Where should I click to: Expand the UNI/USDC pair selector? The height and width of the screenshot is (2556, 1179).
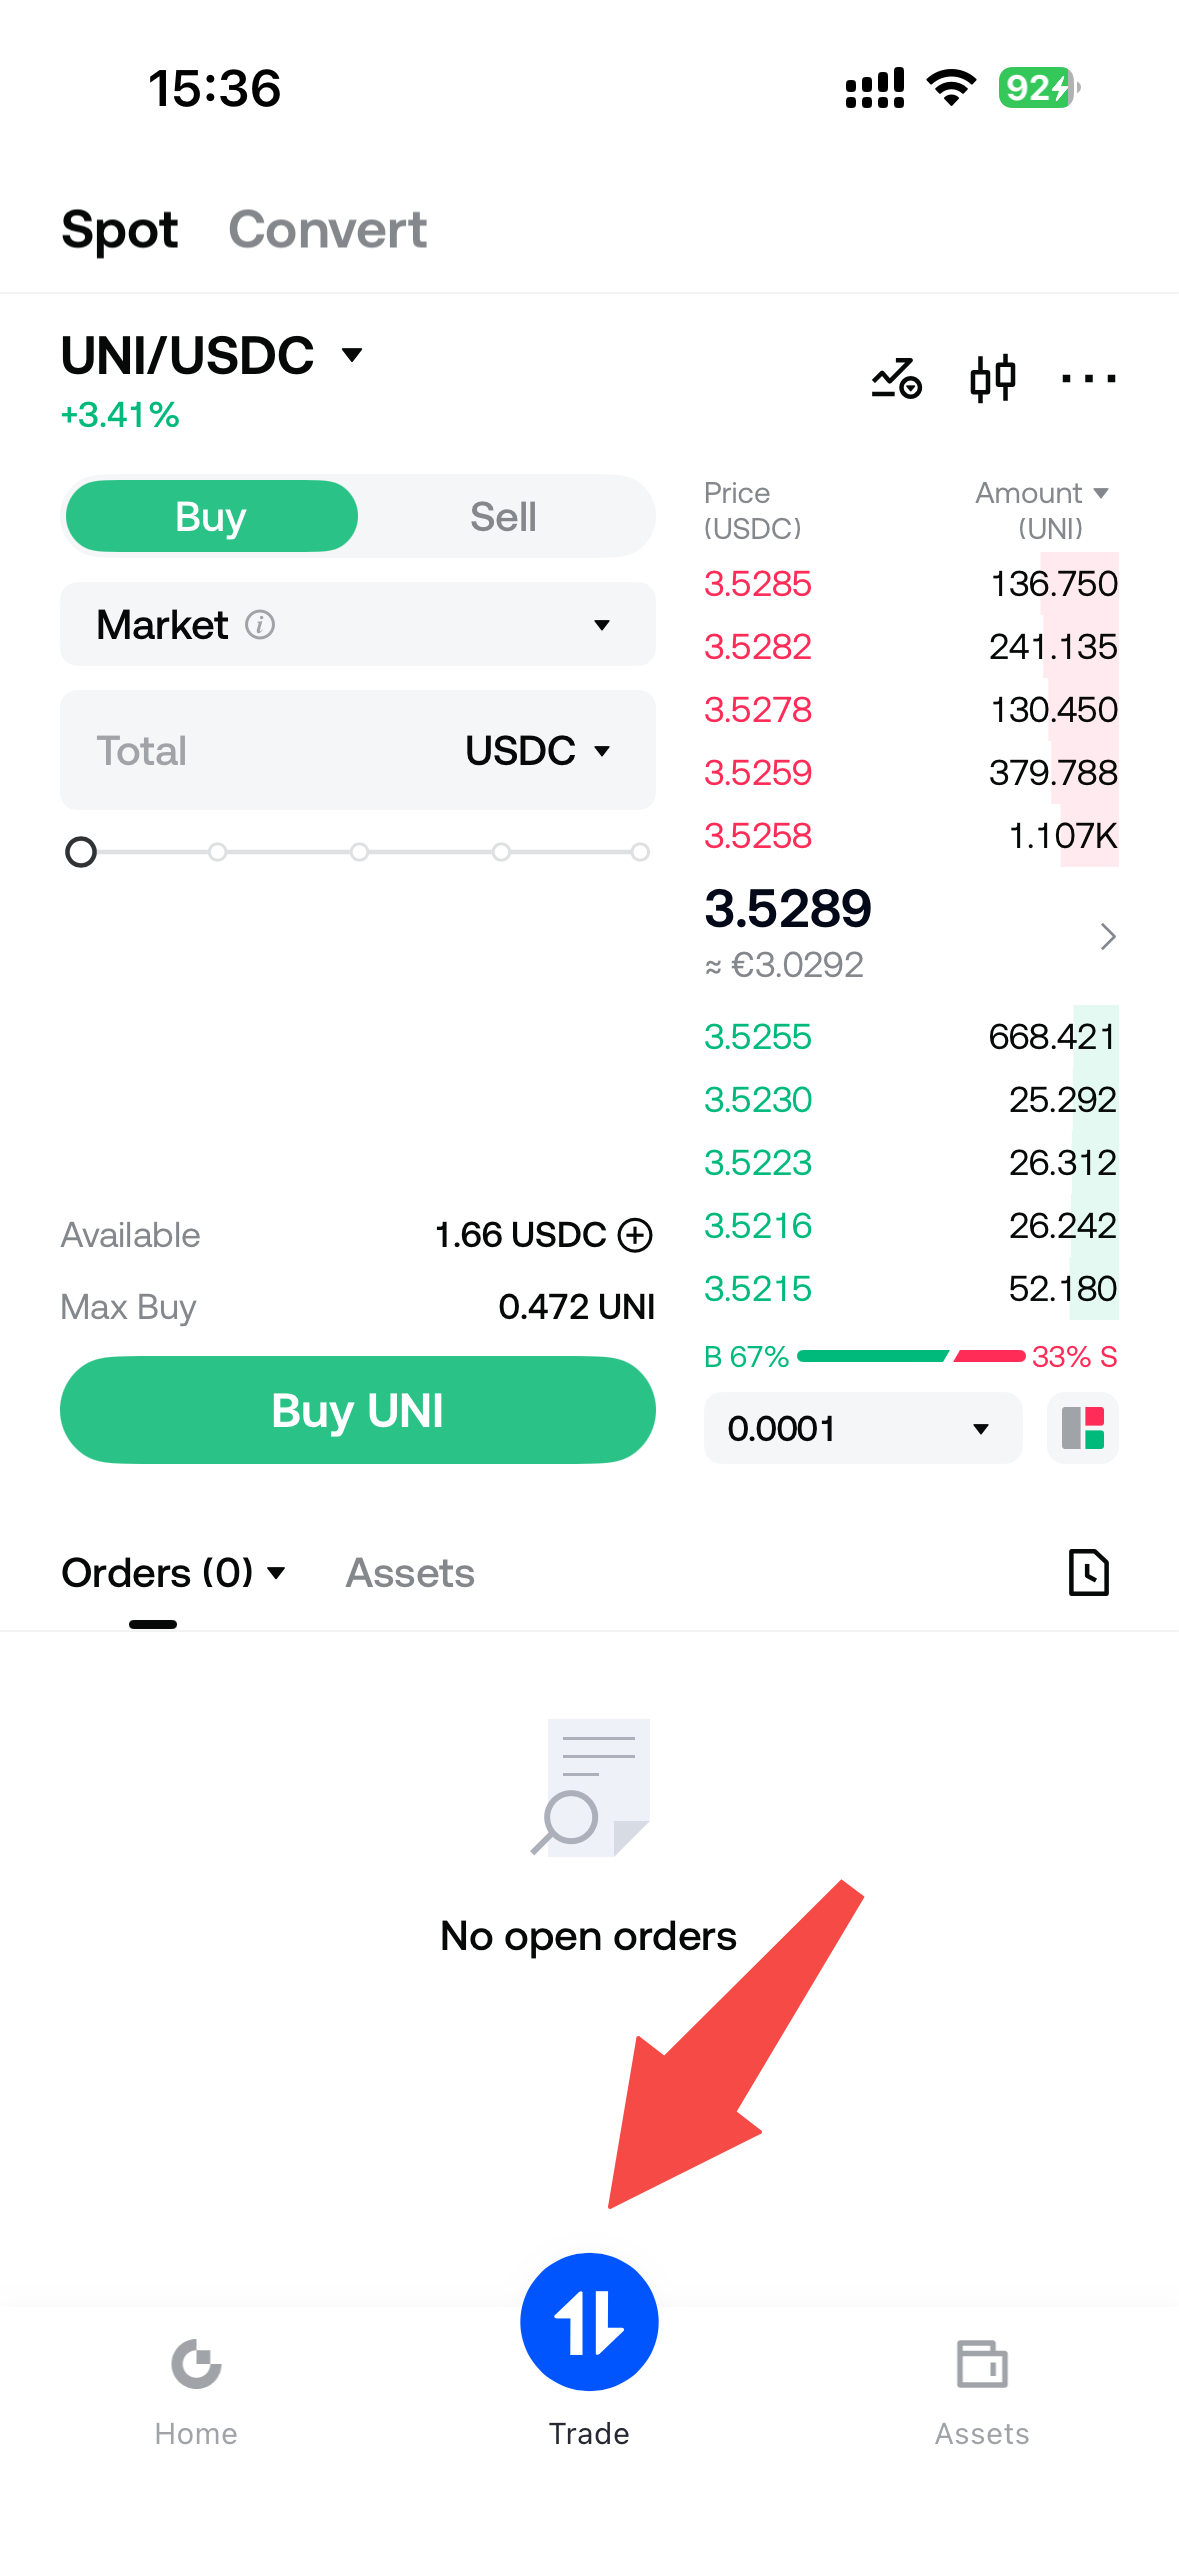click(x=212, y=356)
